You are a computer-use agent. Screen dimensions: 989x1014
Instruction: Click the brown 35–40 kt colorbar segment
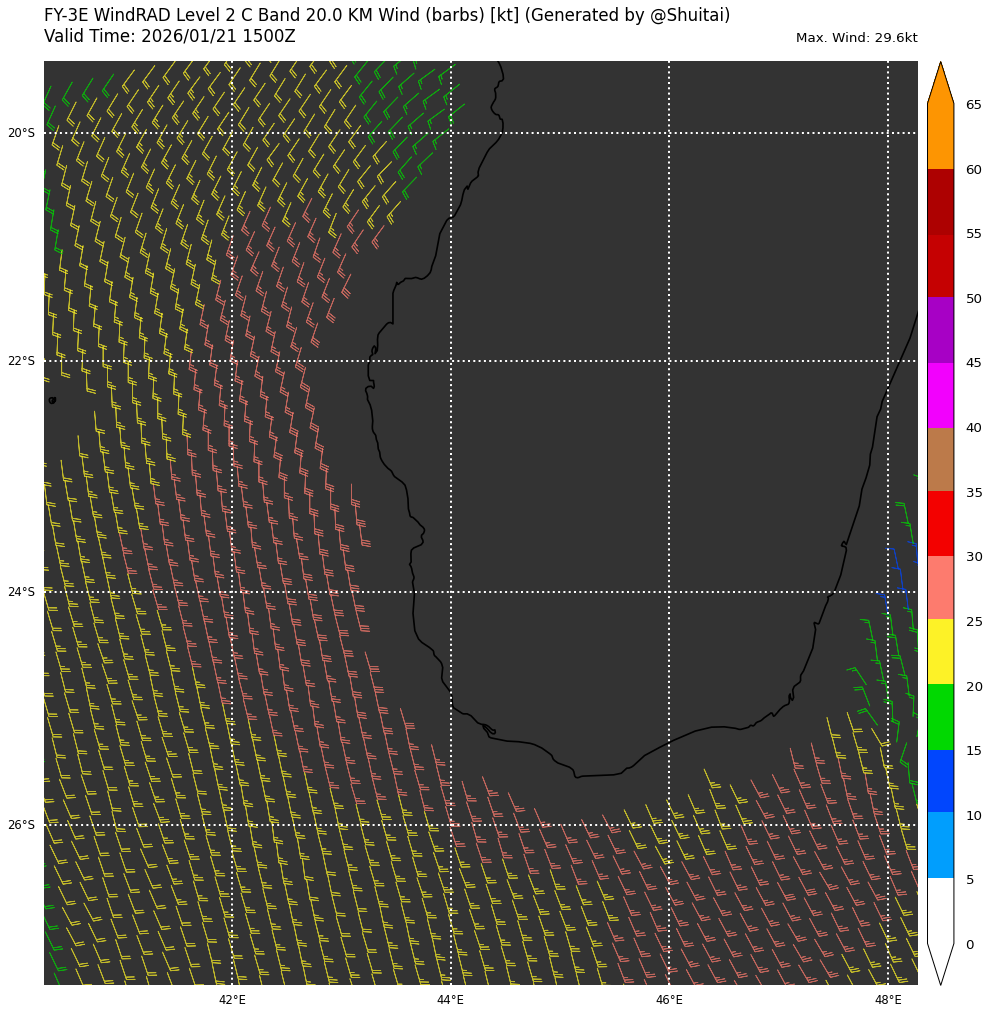(x=940, y=459)
